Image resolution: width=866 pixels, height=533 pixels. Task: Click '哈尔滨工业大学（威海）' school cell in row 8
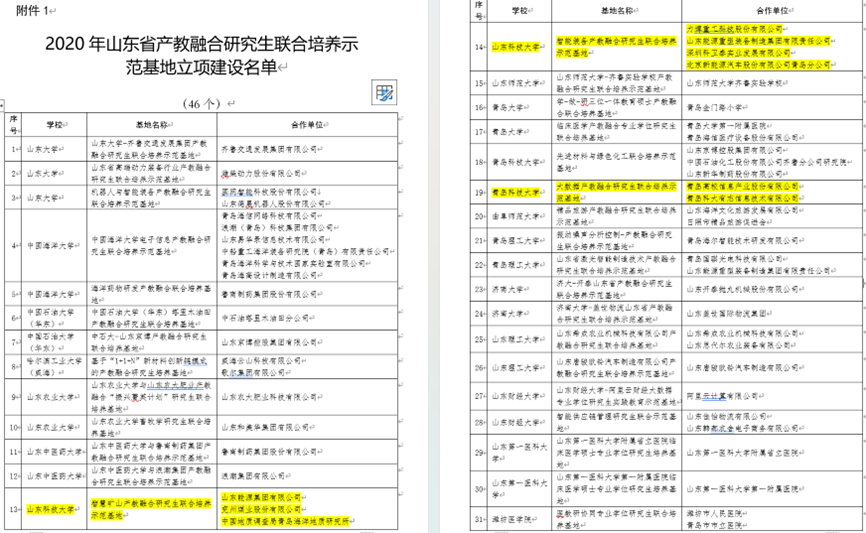[x=54, y=367]
